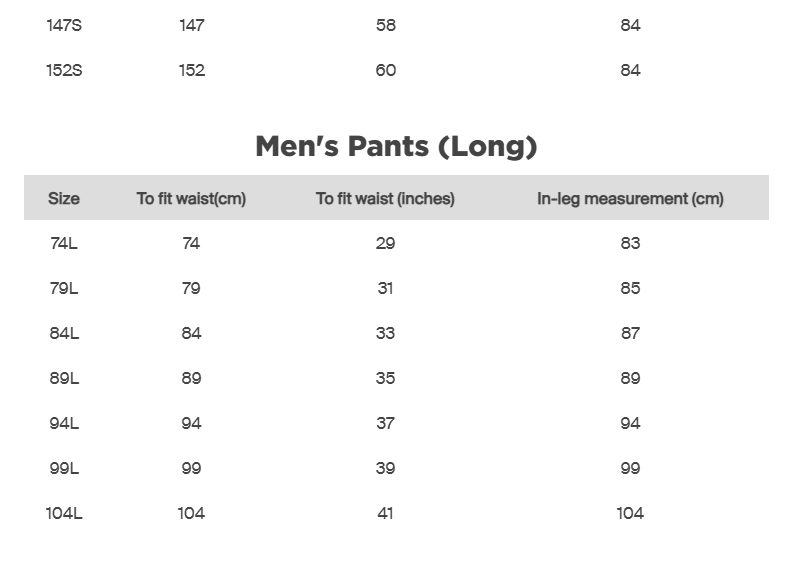This screenshot has height=573, width=797.
Task: Select the 41 inches waist value
Action: 385,513
